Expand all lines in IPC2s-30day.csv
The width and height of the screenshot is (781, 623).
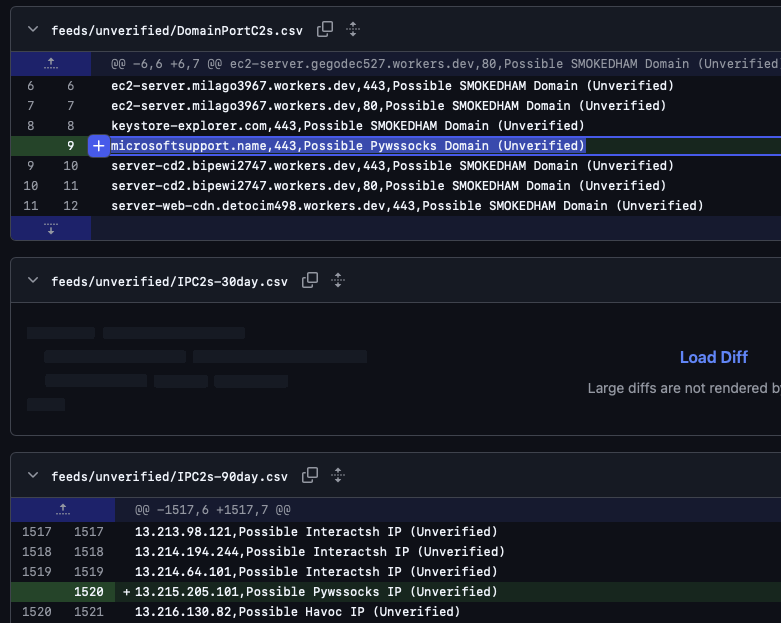tap(338, 280)
